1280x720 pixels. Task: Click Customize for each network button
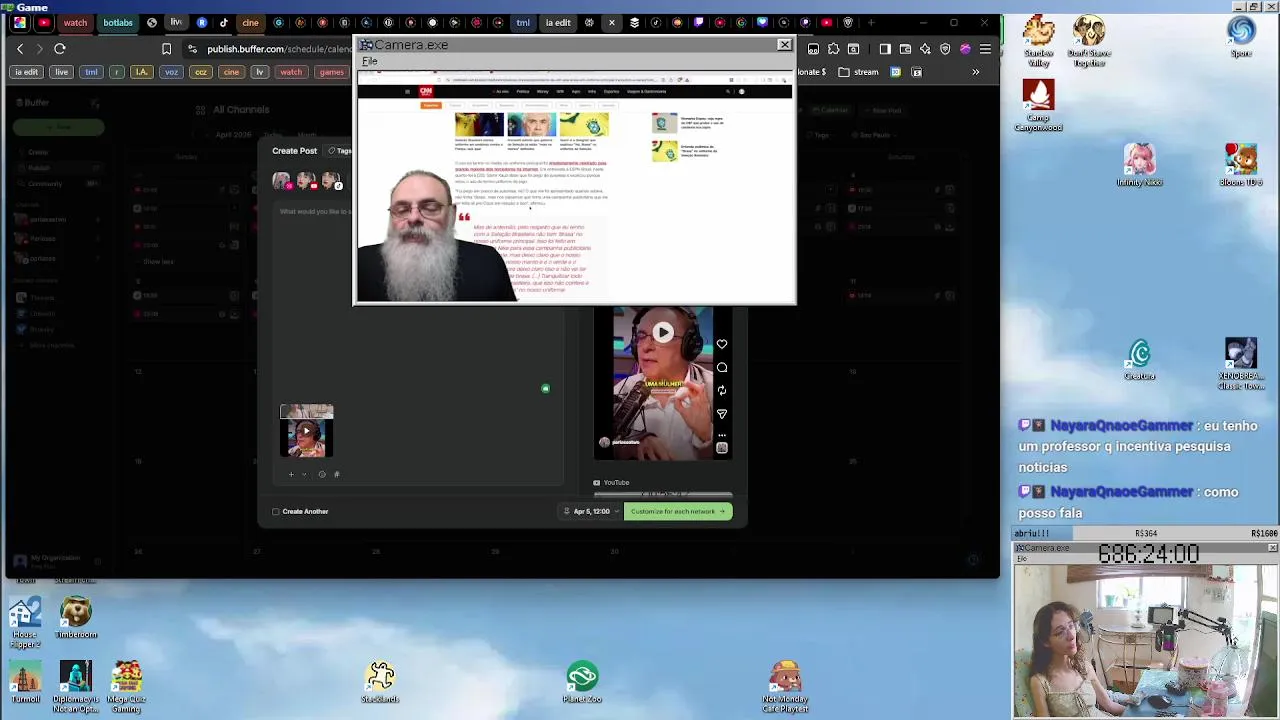(x=678, y=512)
